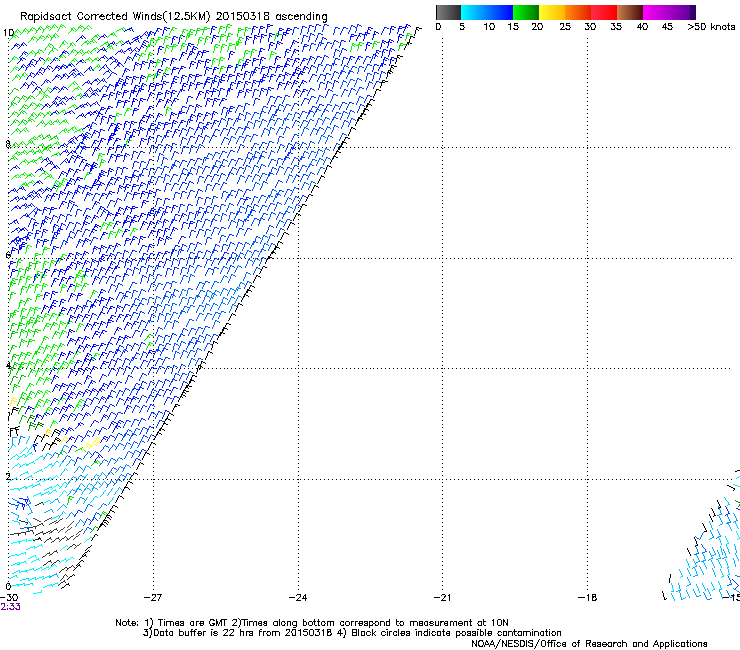Click the yellow 20-25 knots legend swatch
This screenshot has width=740, height=650.
click(552, 12)
